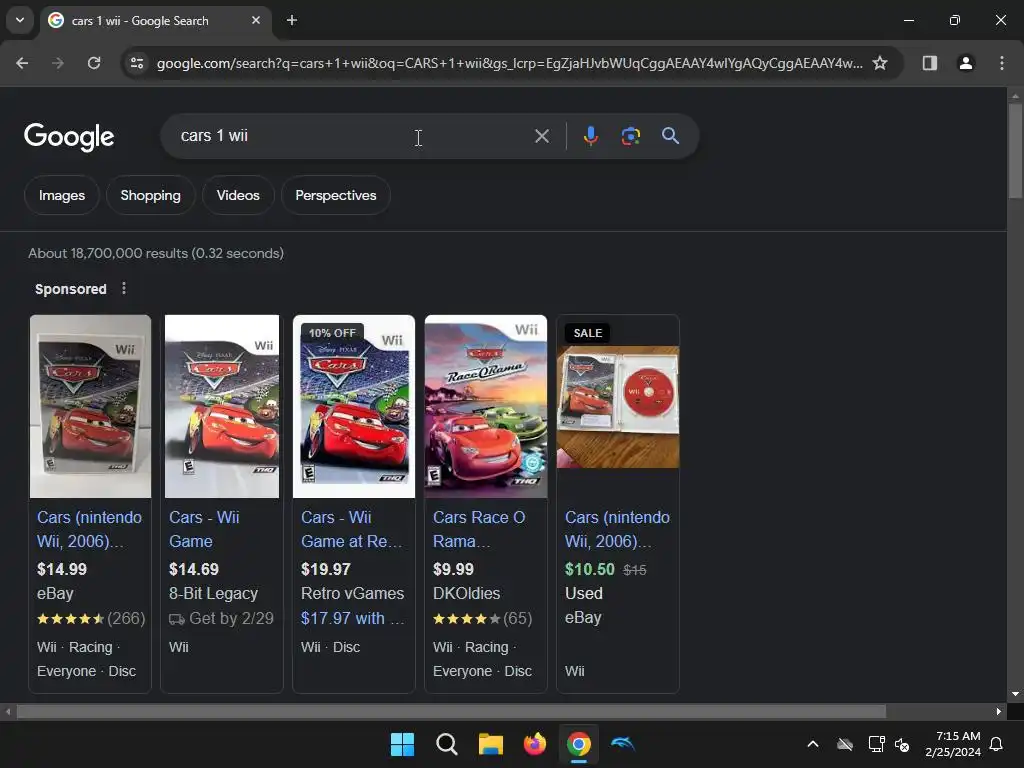Click the (65) star rating
This screenshot has width=1024, height=768.
(483, 618)
